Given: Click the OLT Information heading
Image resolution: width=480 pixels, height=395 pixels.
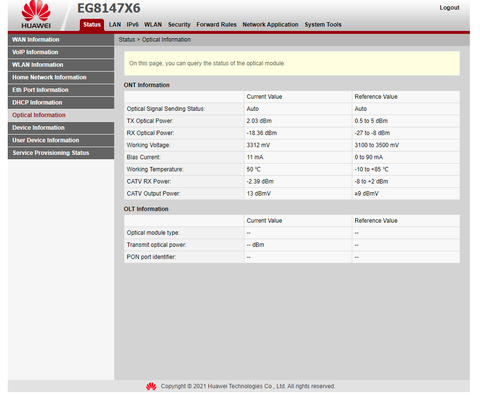Looking at the screenshot, I should coord(146,209).
